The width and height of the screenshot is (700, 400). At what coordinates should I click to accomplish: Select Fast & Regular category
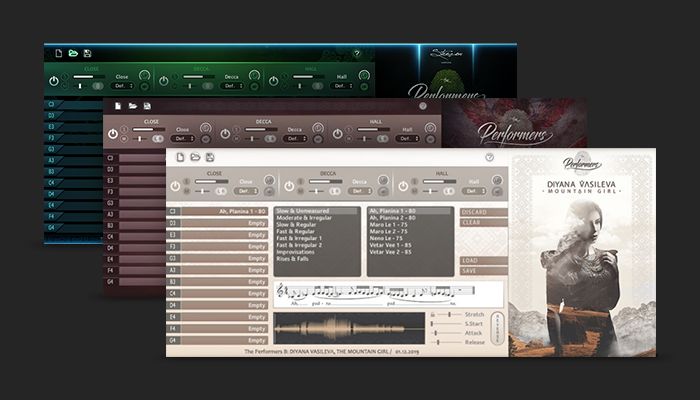tap(296, 232)
